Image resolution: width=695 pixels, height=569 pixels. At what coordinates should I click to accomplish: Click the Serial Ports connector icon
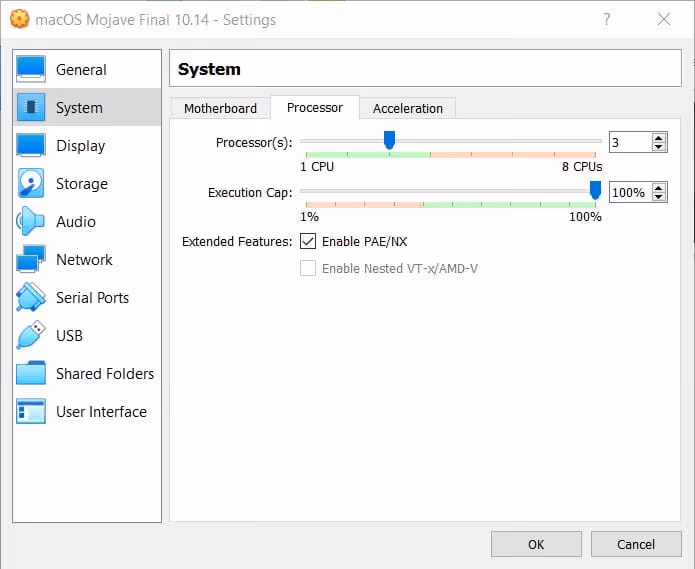[31, 297]
